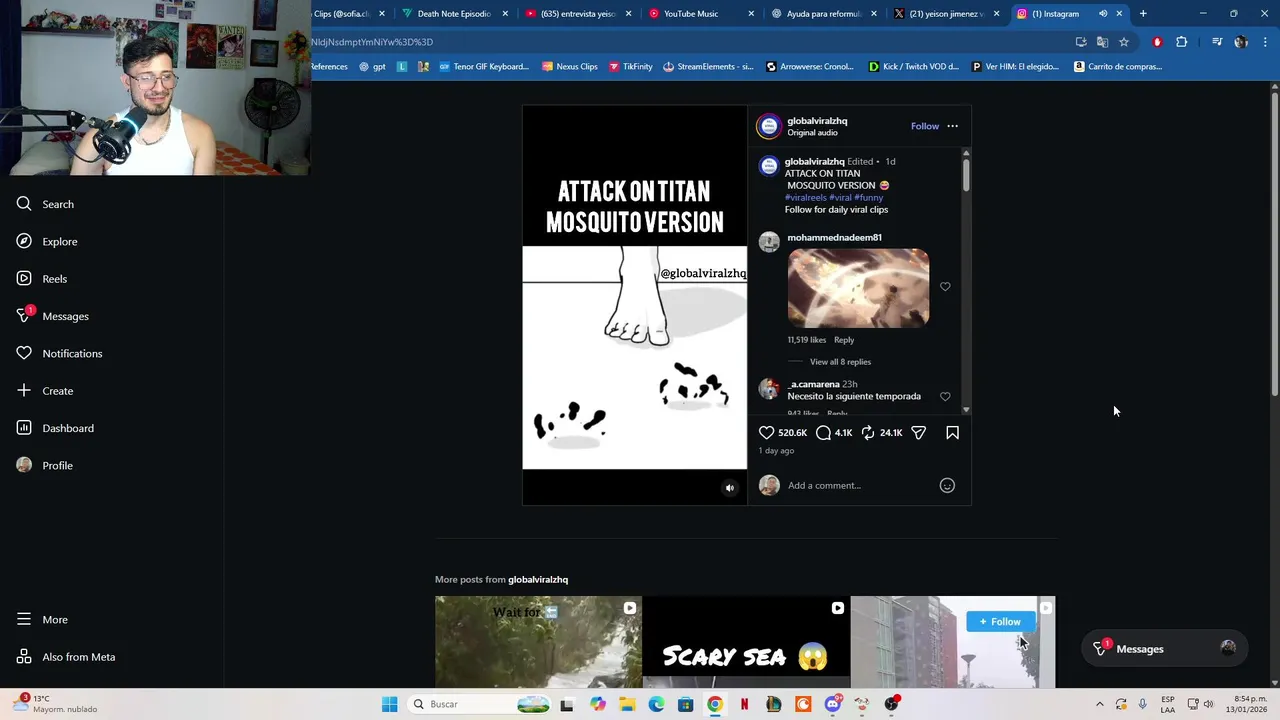Like mohammednadeem81's comment
The image size is (1280, 720).
[x=945, y=286]
